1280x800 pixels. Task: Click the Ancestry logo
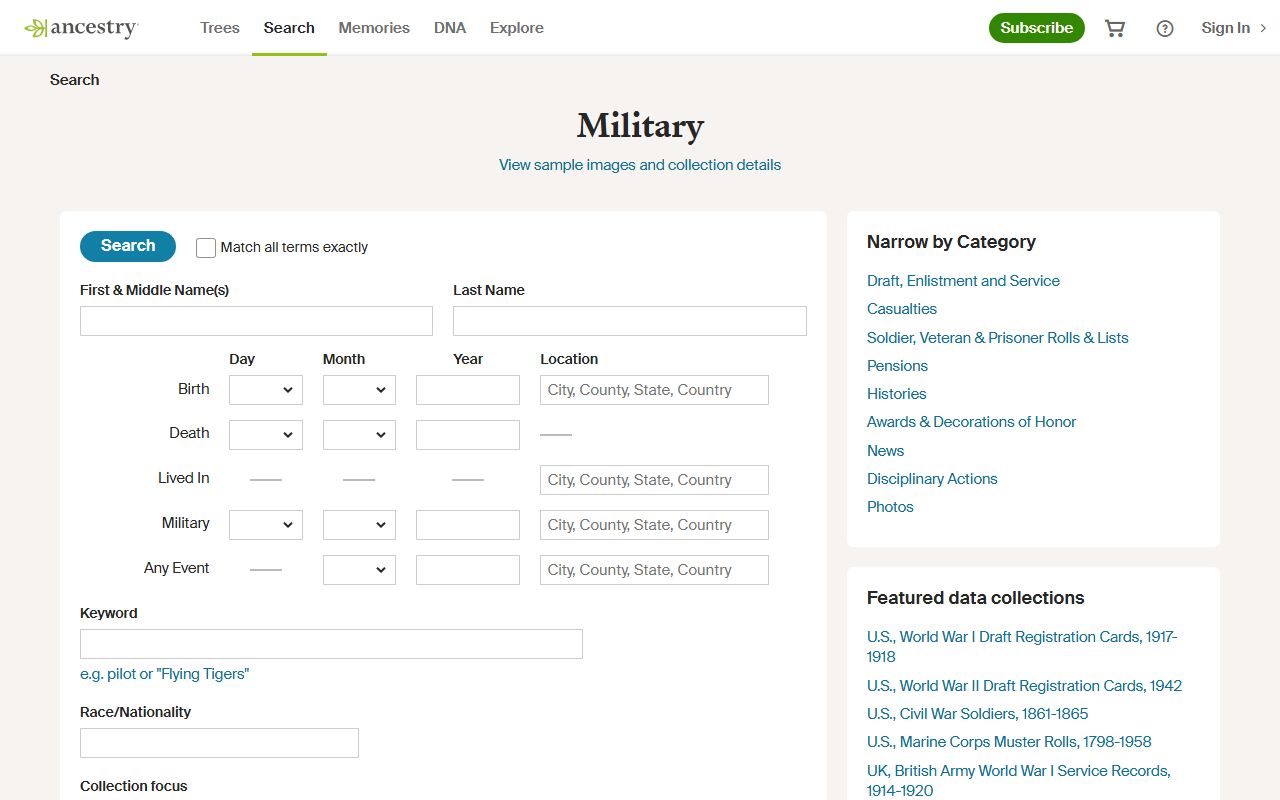(x=81, y=28)
